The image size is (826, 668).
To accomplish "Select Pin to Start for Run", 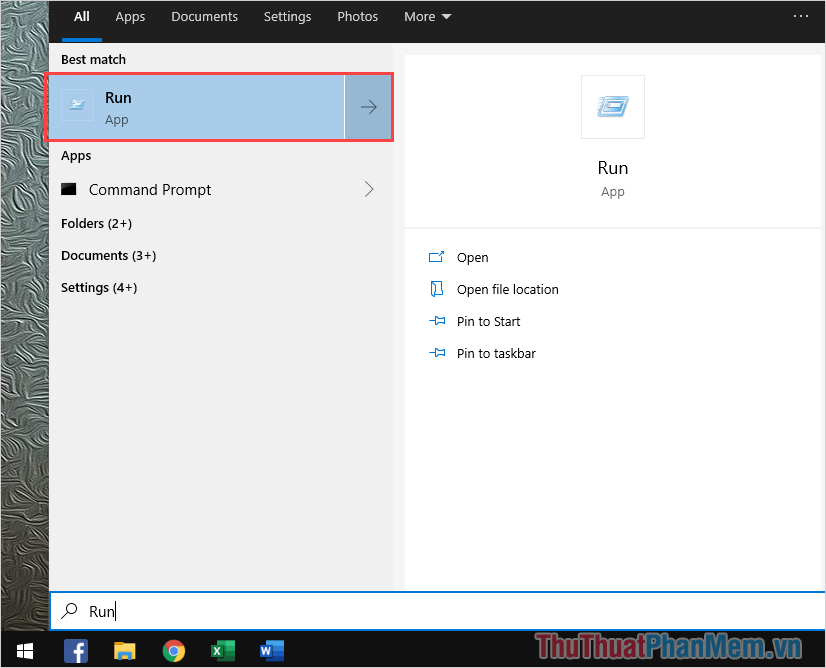I will [487, 321].
